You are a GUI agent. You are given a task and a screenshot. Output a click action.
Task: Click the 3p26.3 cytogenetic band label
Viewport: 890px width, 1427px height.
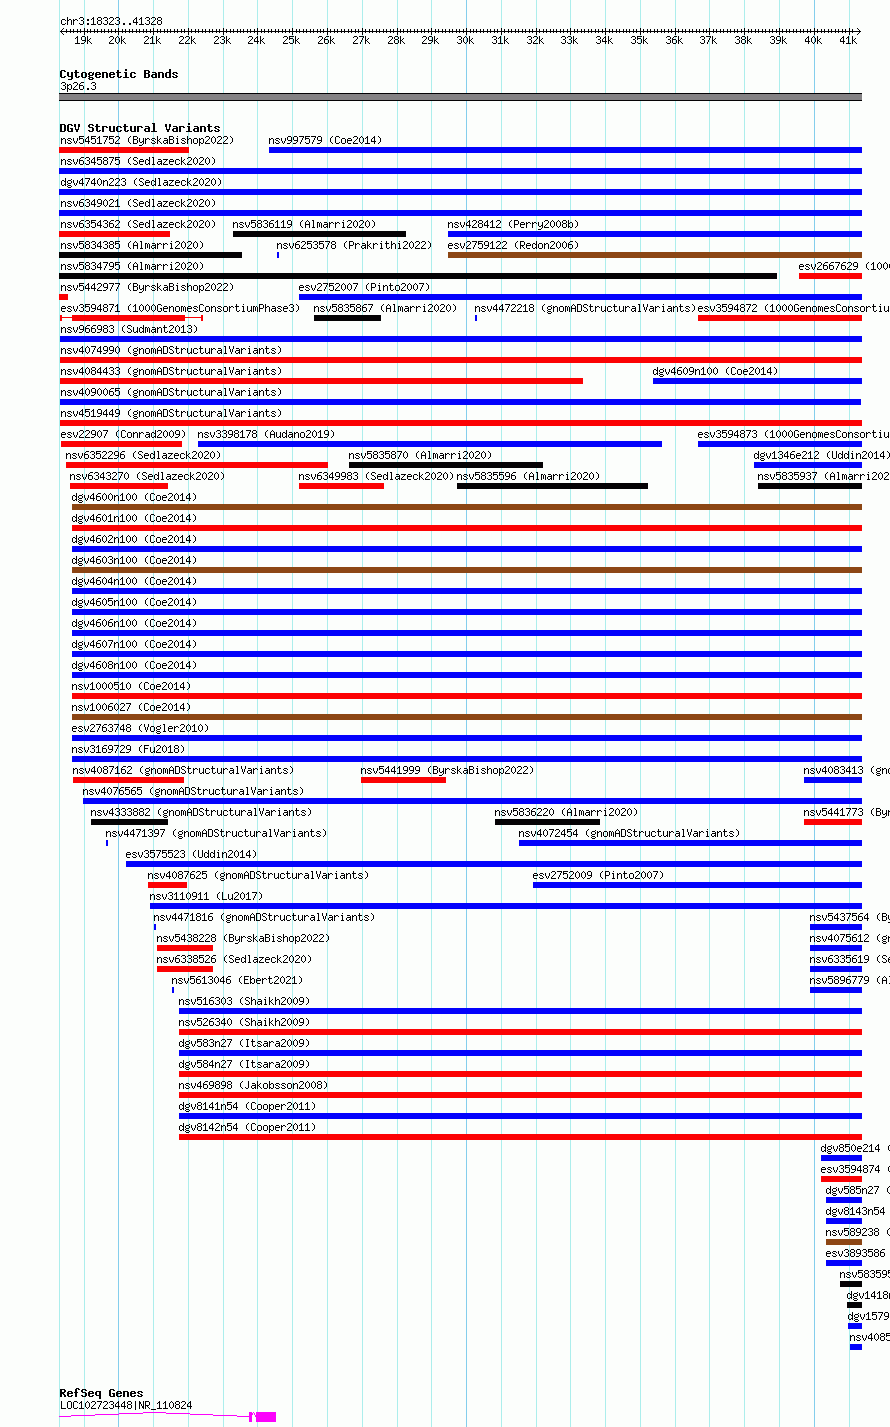pyautogui.click(x=78, y=86)
